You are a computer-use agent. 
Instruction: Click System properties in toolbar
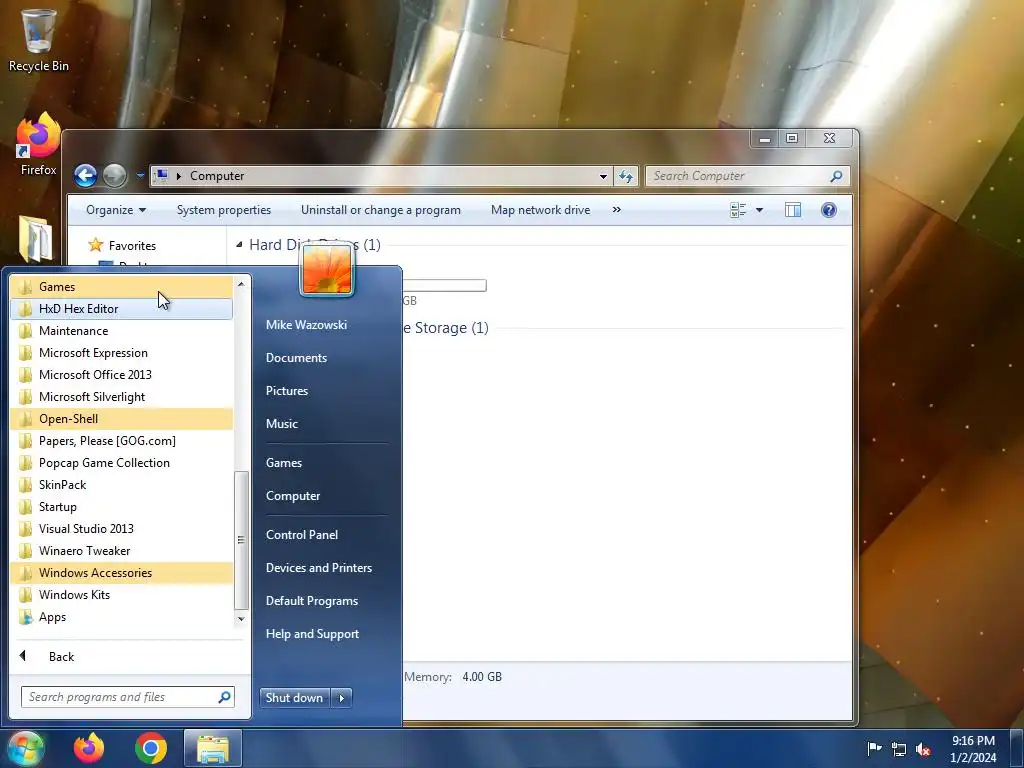coord(224,210)
